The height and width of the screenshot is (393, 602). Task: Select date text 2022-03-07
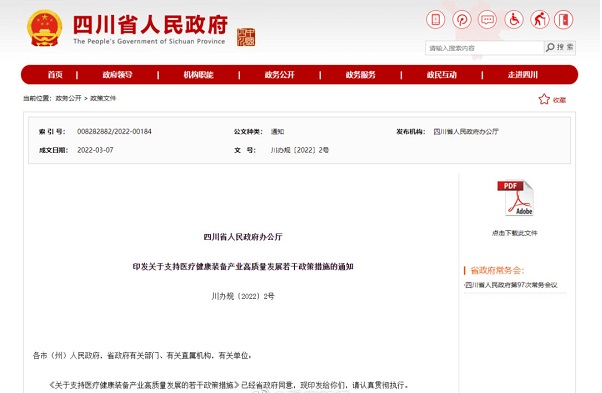tap(95, 150)
